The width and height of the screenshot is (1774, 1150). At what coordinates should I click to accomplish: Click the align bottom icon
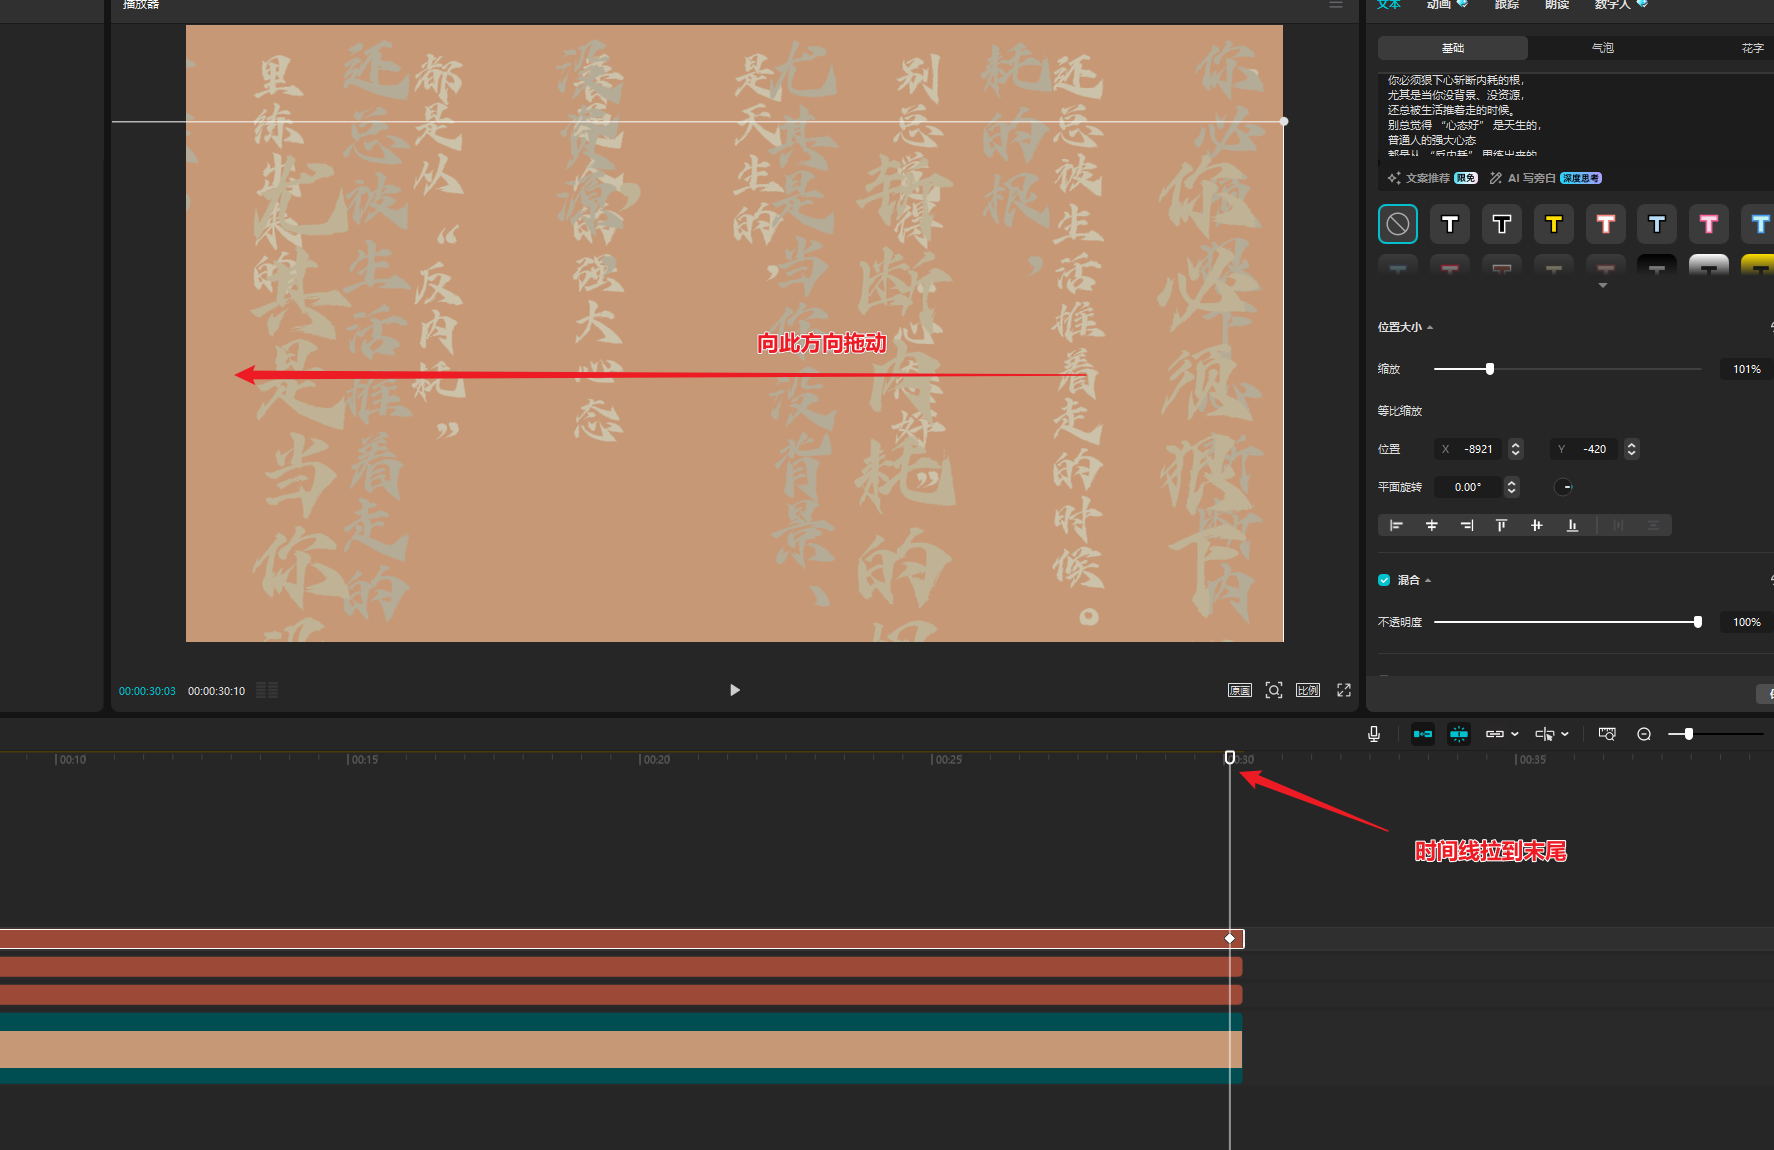click(1572, 525)
